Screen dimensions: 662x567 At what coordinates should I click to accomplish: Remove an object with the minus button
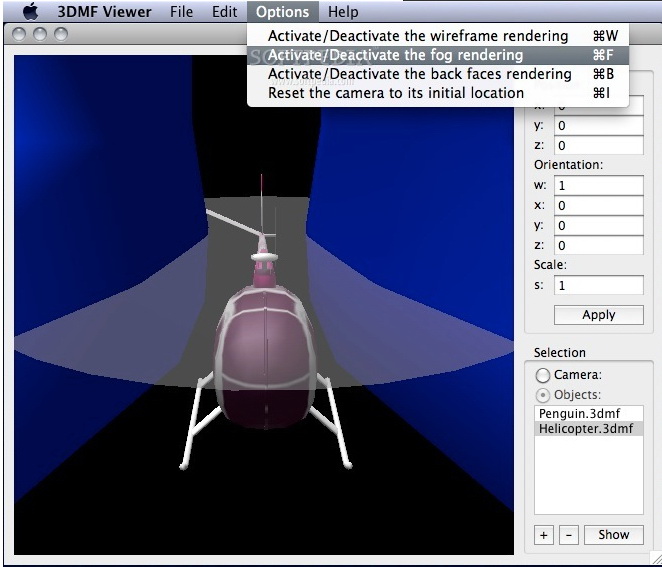click(x=569, y=535)
